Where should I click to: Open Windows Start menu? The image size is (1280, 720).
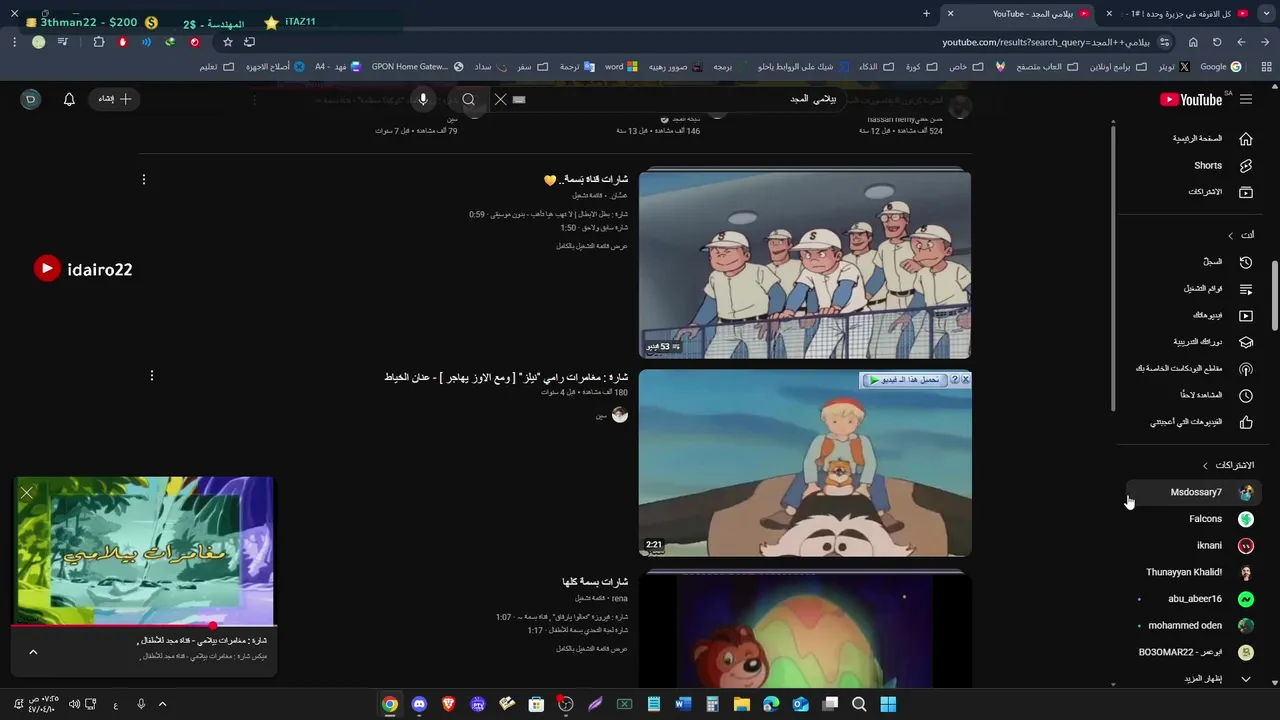pos(888,704)
